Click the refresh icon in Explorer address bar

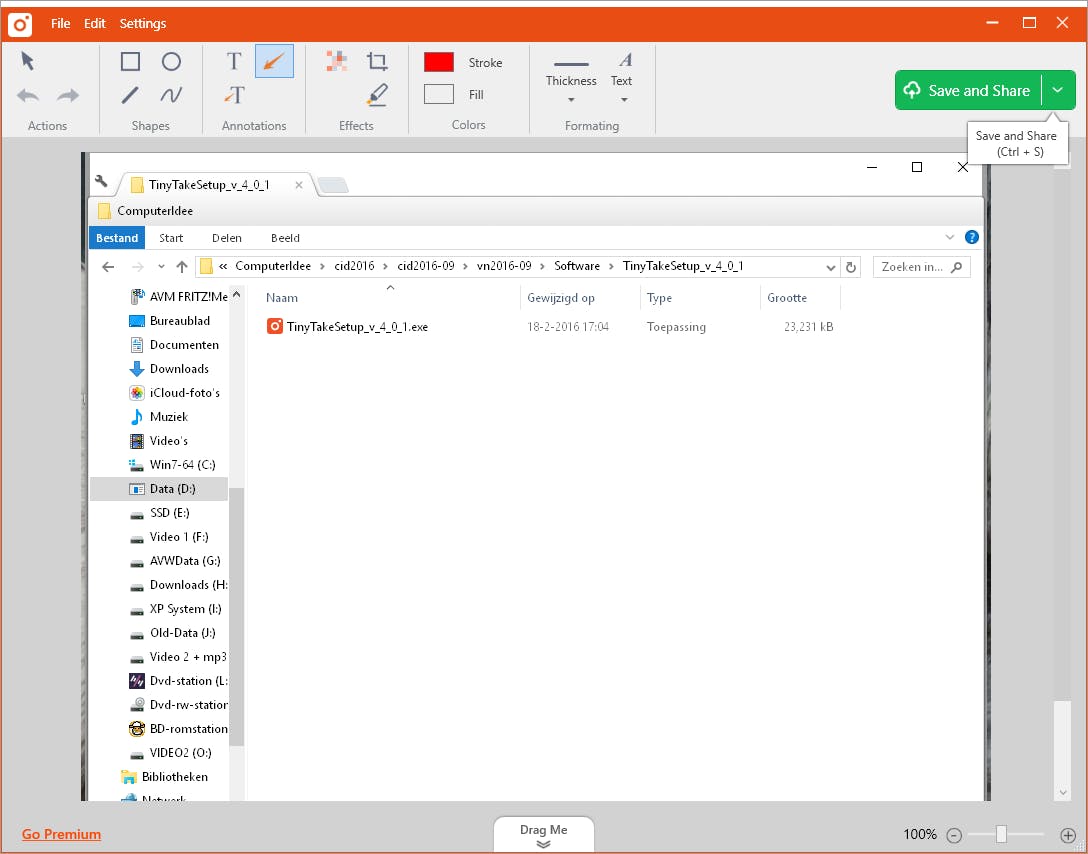click(851, 267)
